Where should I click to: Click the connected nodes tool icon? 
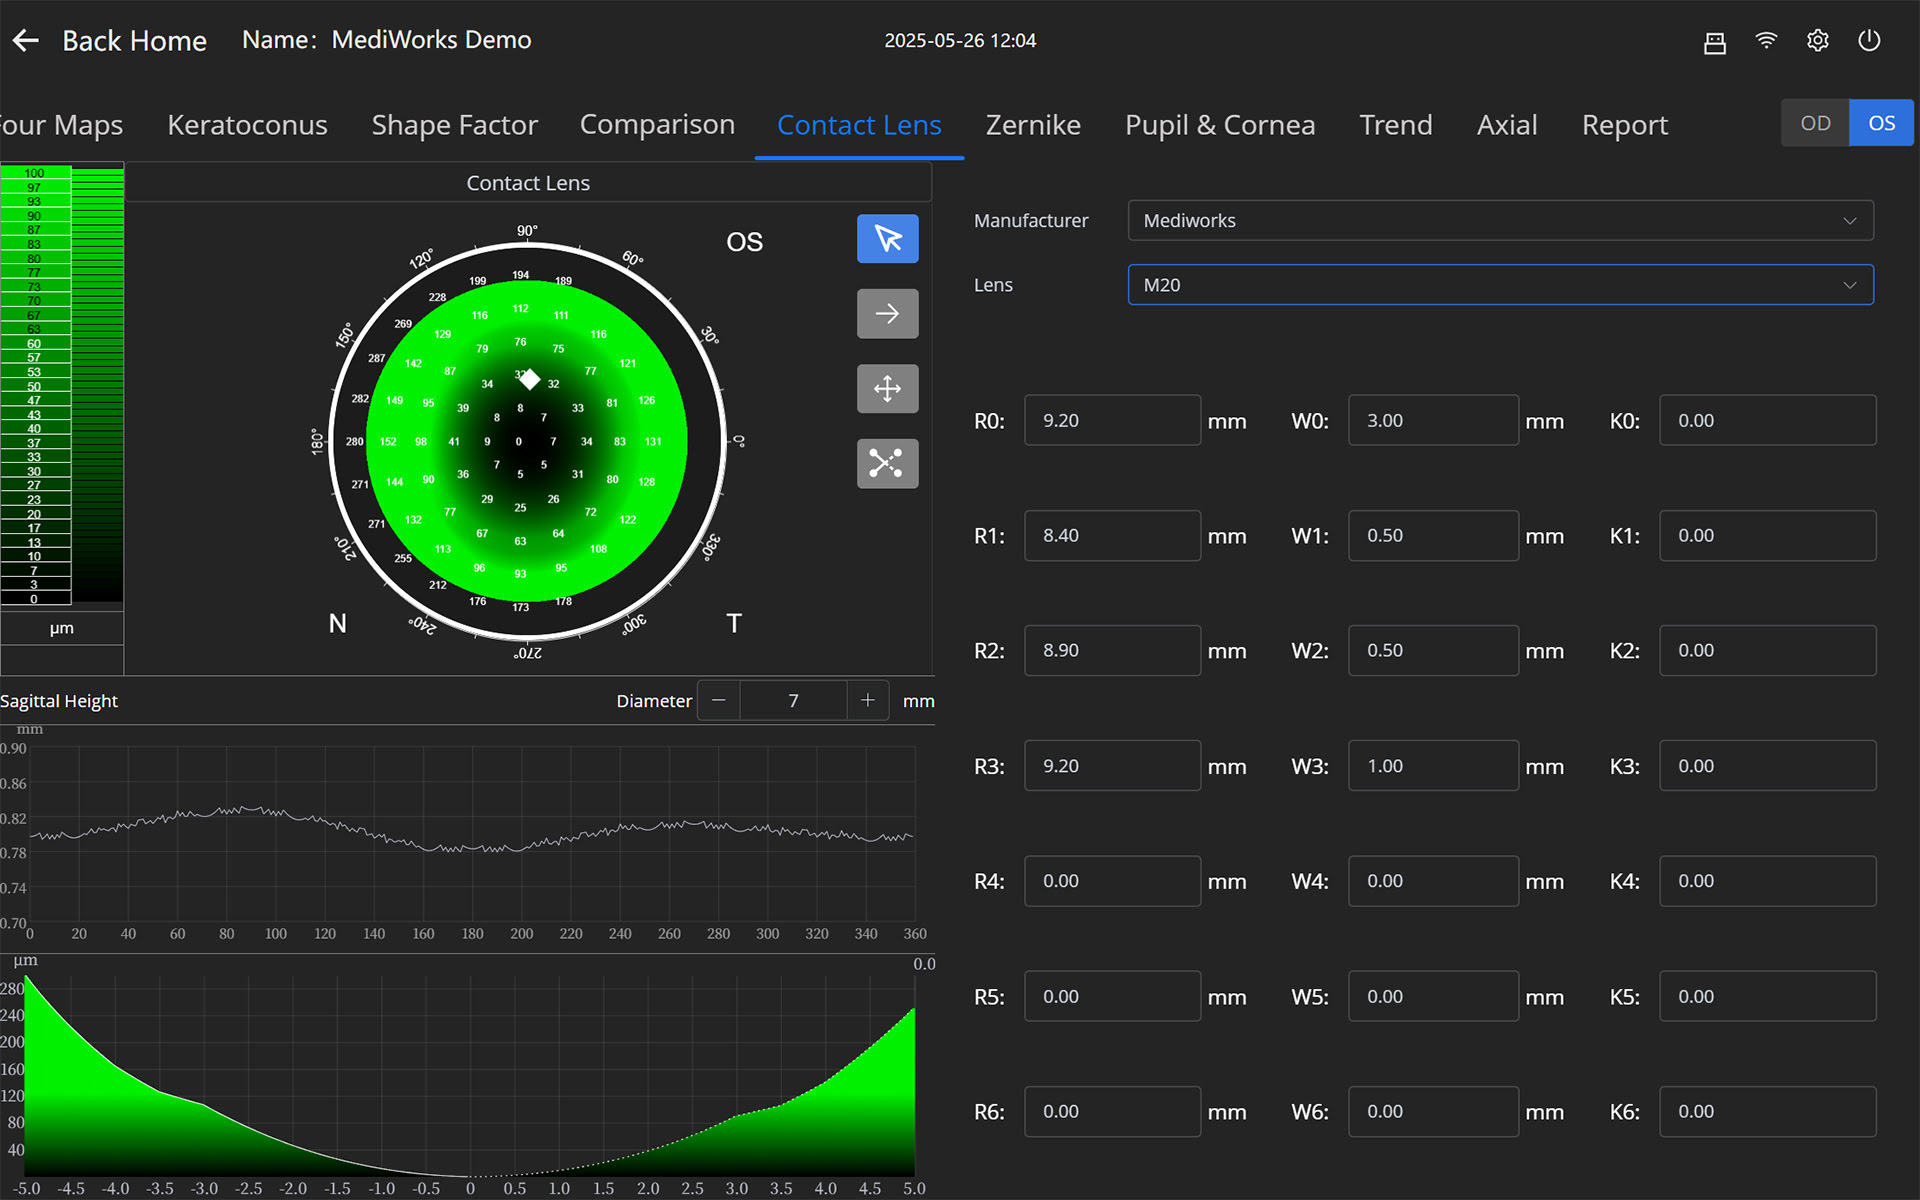[x=887, y=464]
